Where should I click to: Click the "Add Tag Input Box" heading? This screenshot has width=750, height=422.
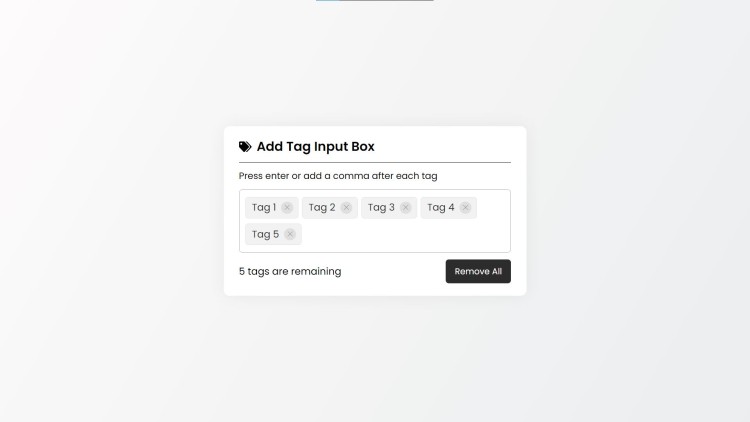(x=315, y=147)
